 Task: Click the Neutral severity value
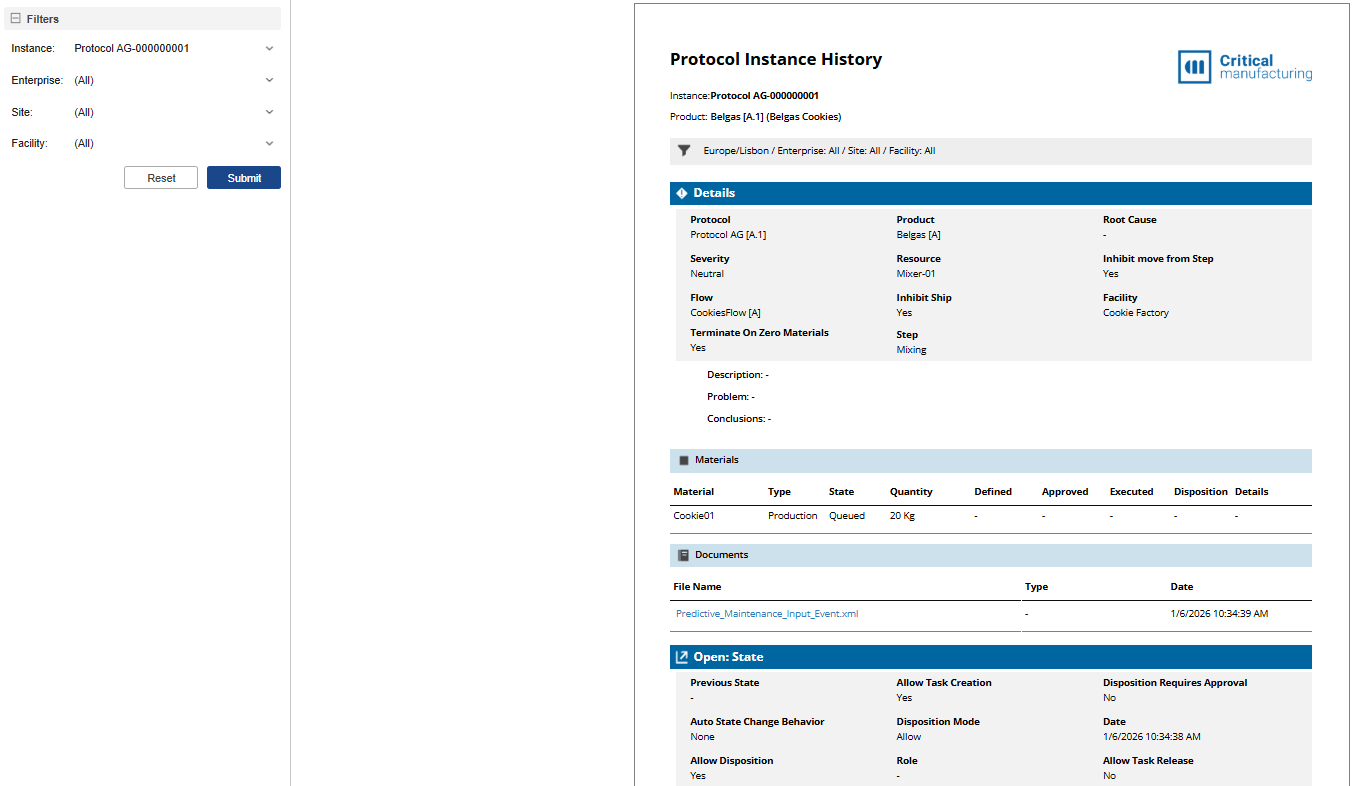pos(707,273)
